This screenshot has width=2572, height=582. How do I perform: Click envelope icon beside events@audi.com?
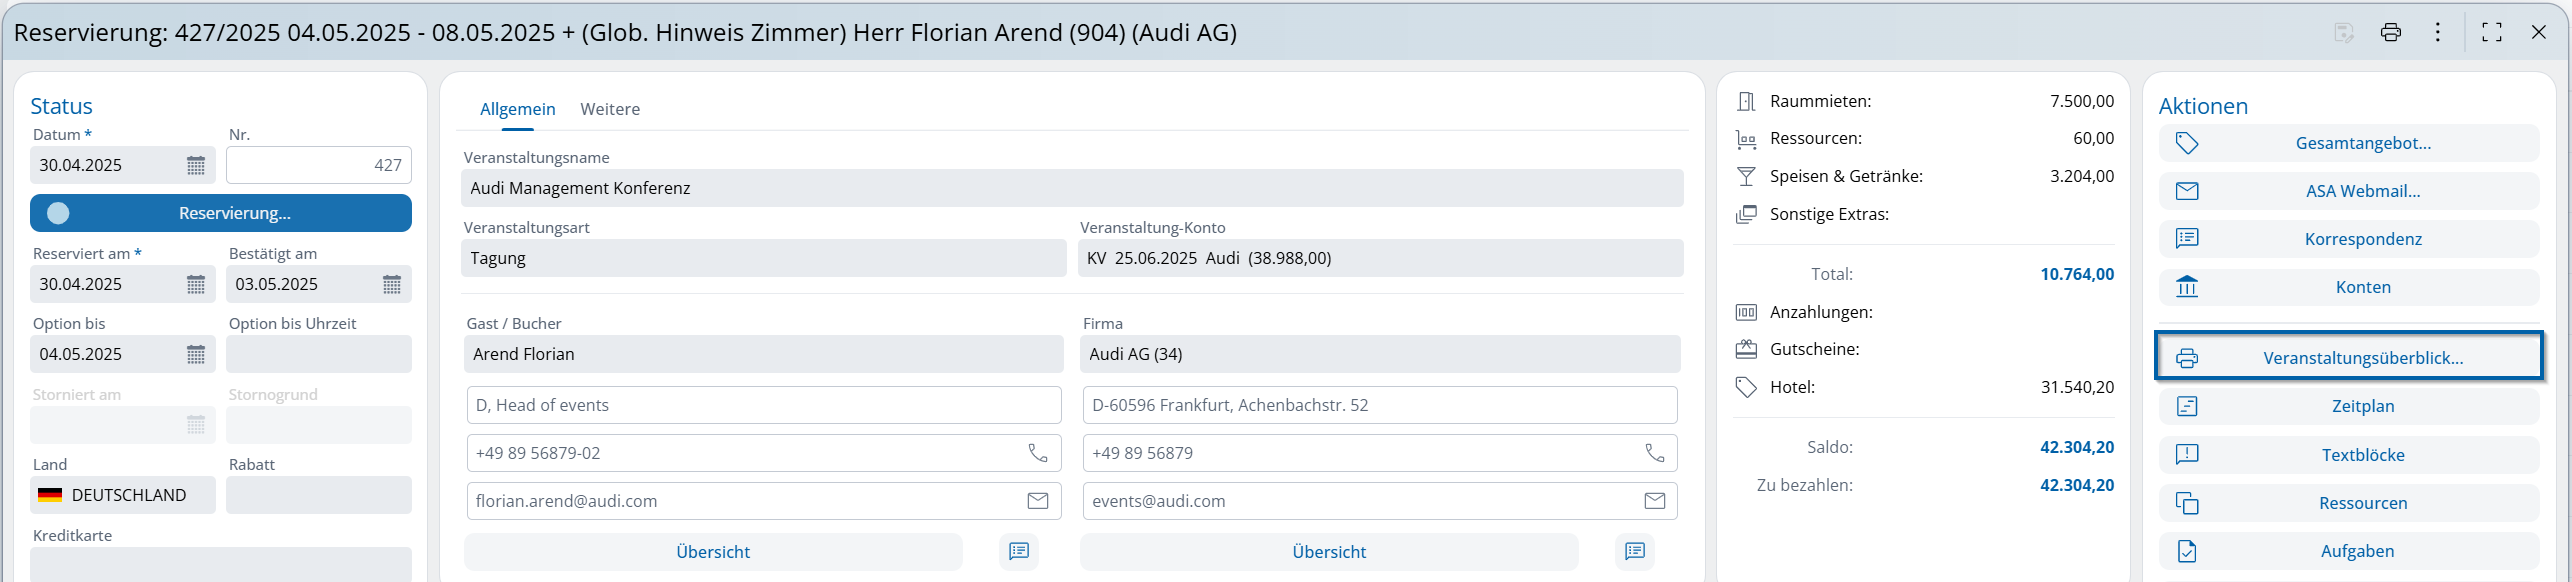[x=1655, y=501]
